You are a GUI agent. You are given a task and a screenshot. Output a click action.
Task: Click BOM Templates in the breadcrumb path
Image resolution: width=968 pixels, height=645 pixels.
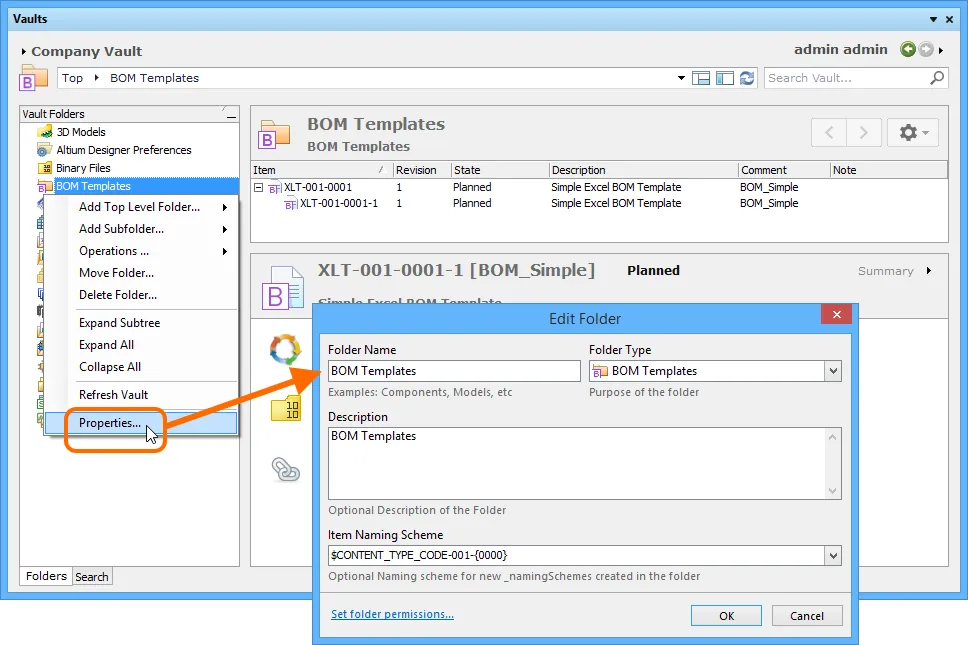154,78
